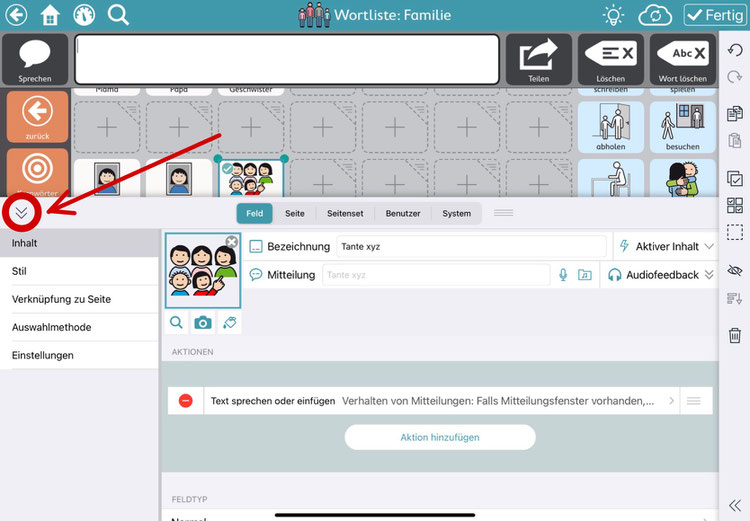Open Auswahlmethode in the left menu
Viewport: 750px width, 521px height.
pyautogui.click(x=79, y=327)
